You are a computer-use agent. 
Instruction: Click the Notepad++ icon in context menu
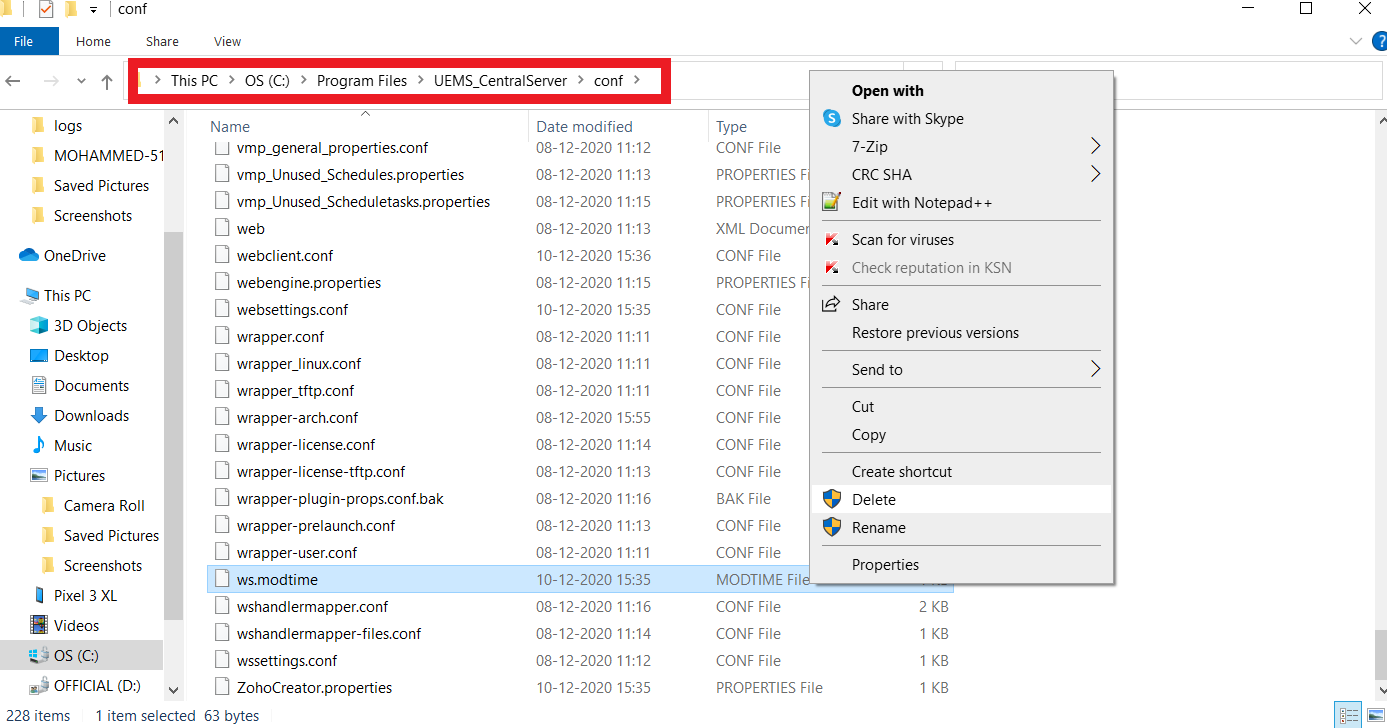(831, 202)
